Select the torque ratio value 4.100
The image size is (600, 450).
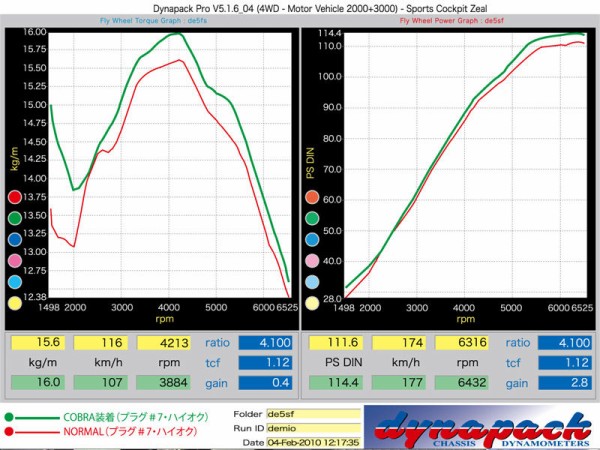[x=265, y=343]
